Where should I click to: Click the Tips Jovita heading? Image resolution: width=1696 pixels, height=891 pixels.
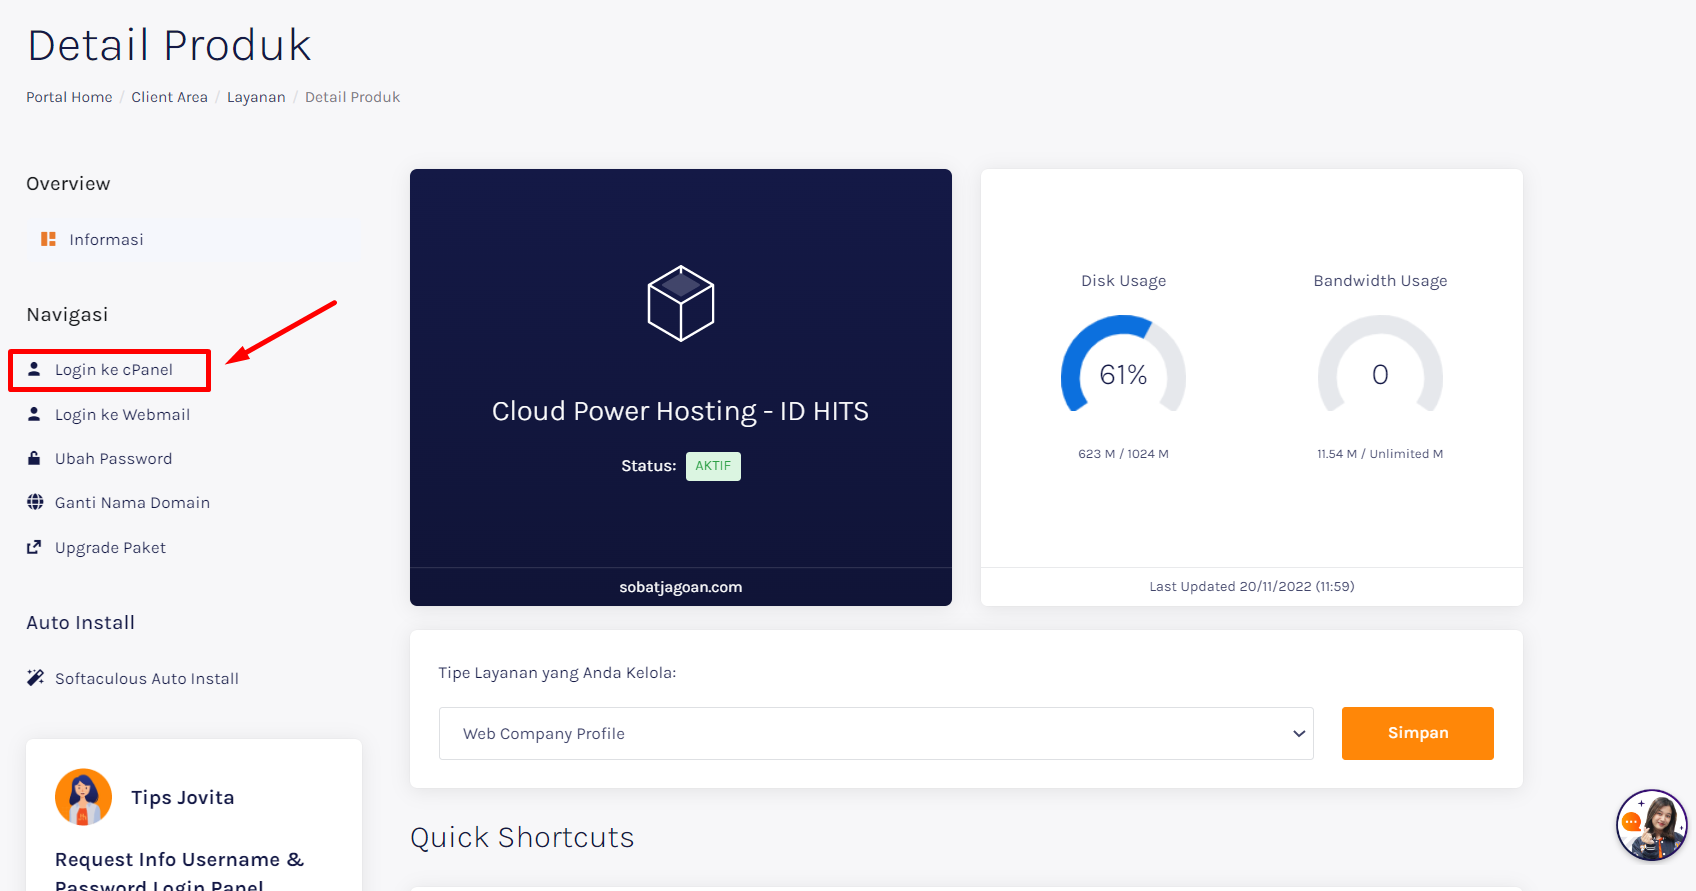click(x=183, y=797)
